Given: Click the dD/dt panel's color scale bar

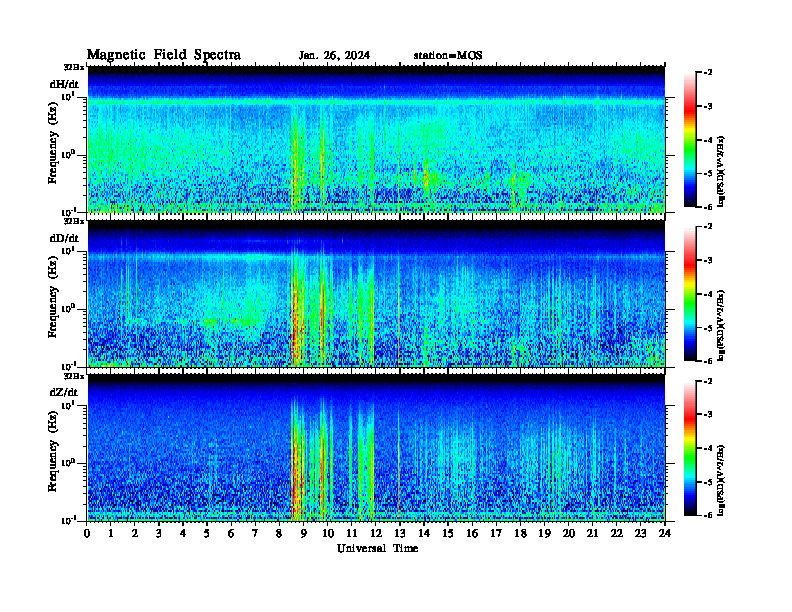Looking at the screenshot, I should (690, 294).
